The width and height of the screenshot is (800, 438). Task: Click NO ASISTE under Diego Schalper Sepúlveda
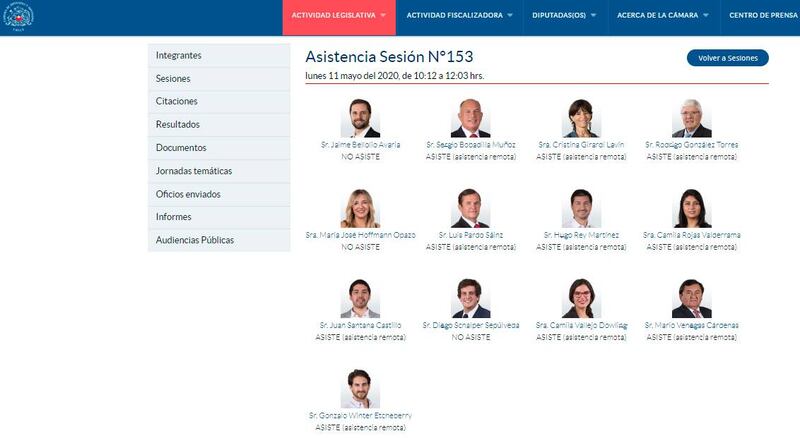pyautogui.click(x=470, y=337)
